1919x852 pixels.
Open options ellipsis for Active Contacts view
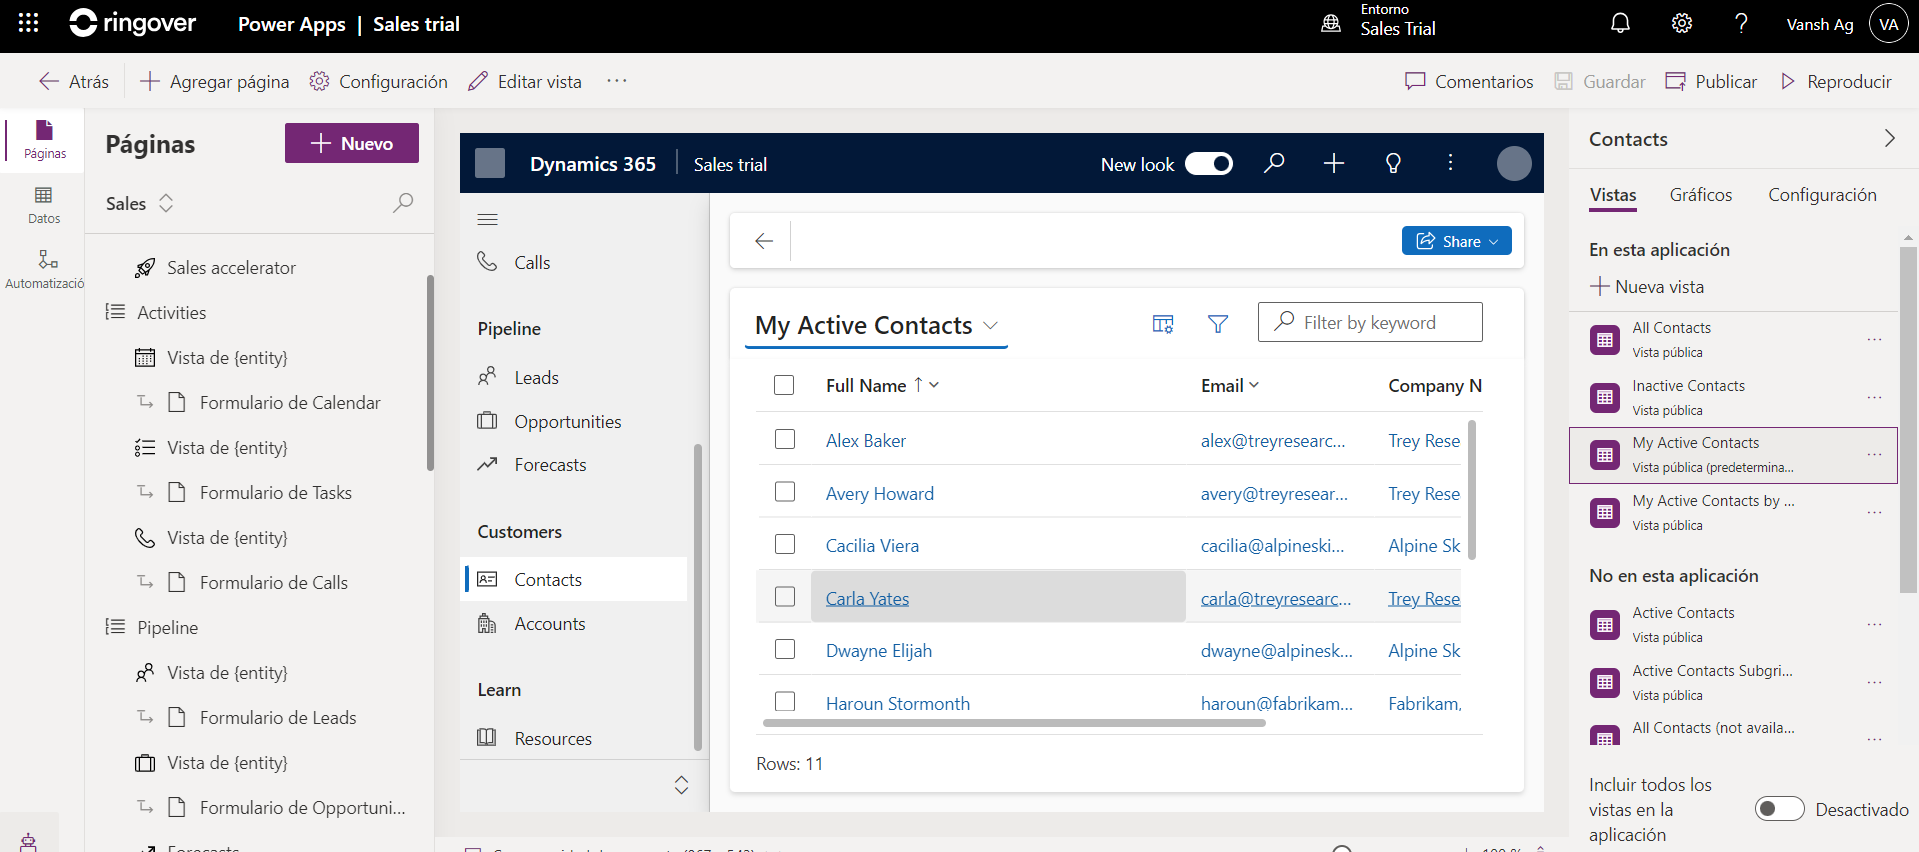tap(1874, 624)
